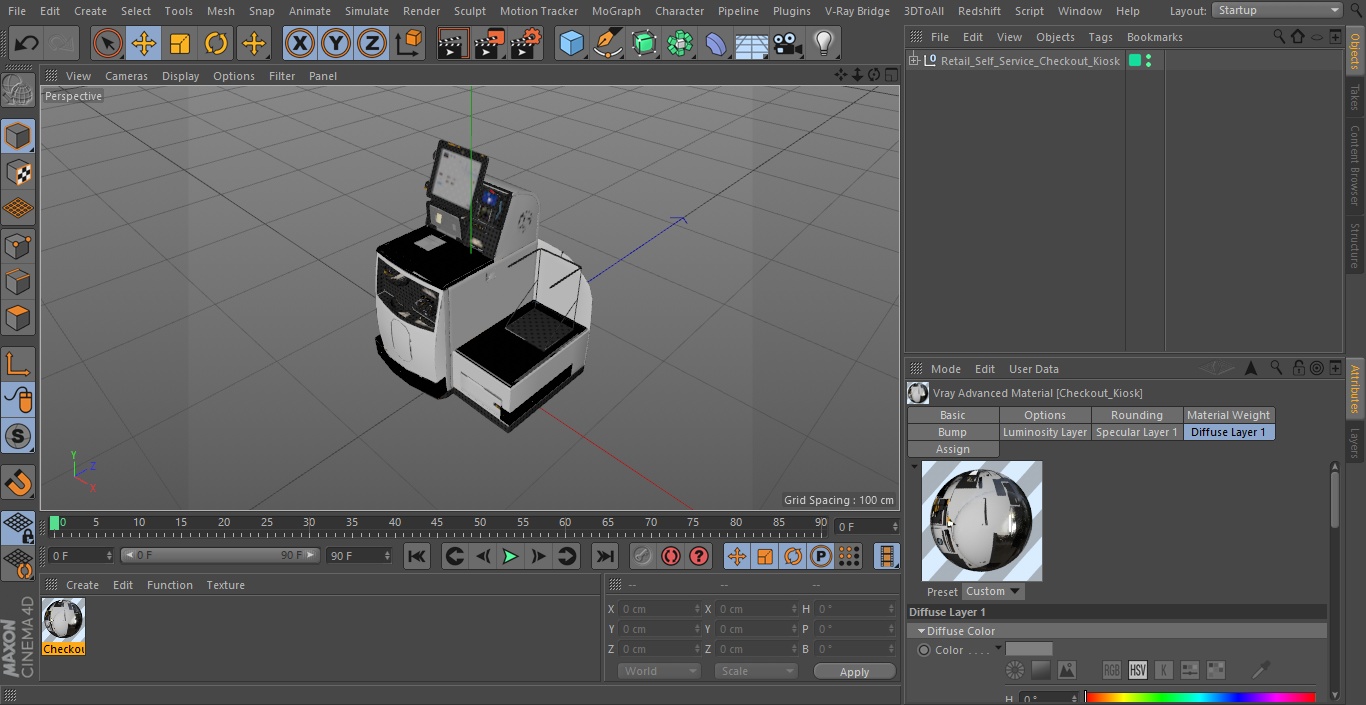Toggle Y axis lock
1366x705 pixels.
tap(336, 43)
